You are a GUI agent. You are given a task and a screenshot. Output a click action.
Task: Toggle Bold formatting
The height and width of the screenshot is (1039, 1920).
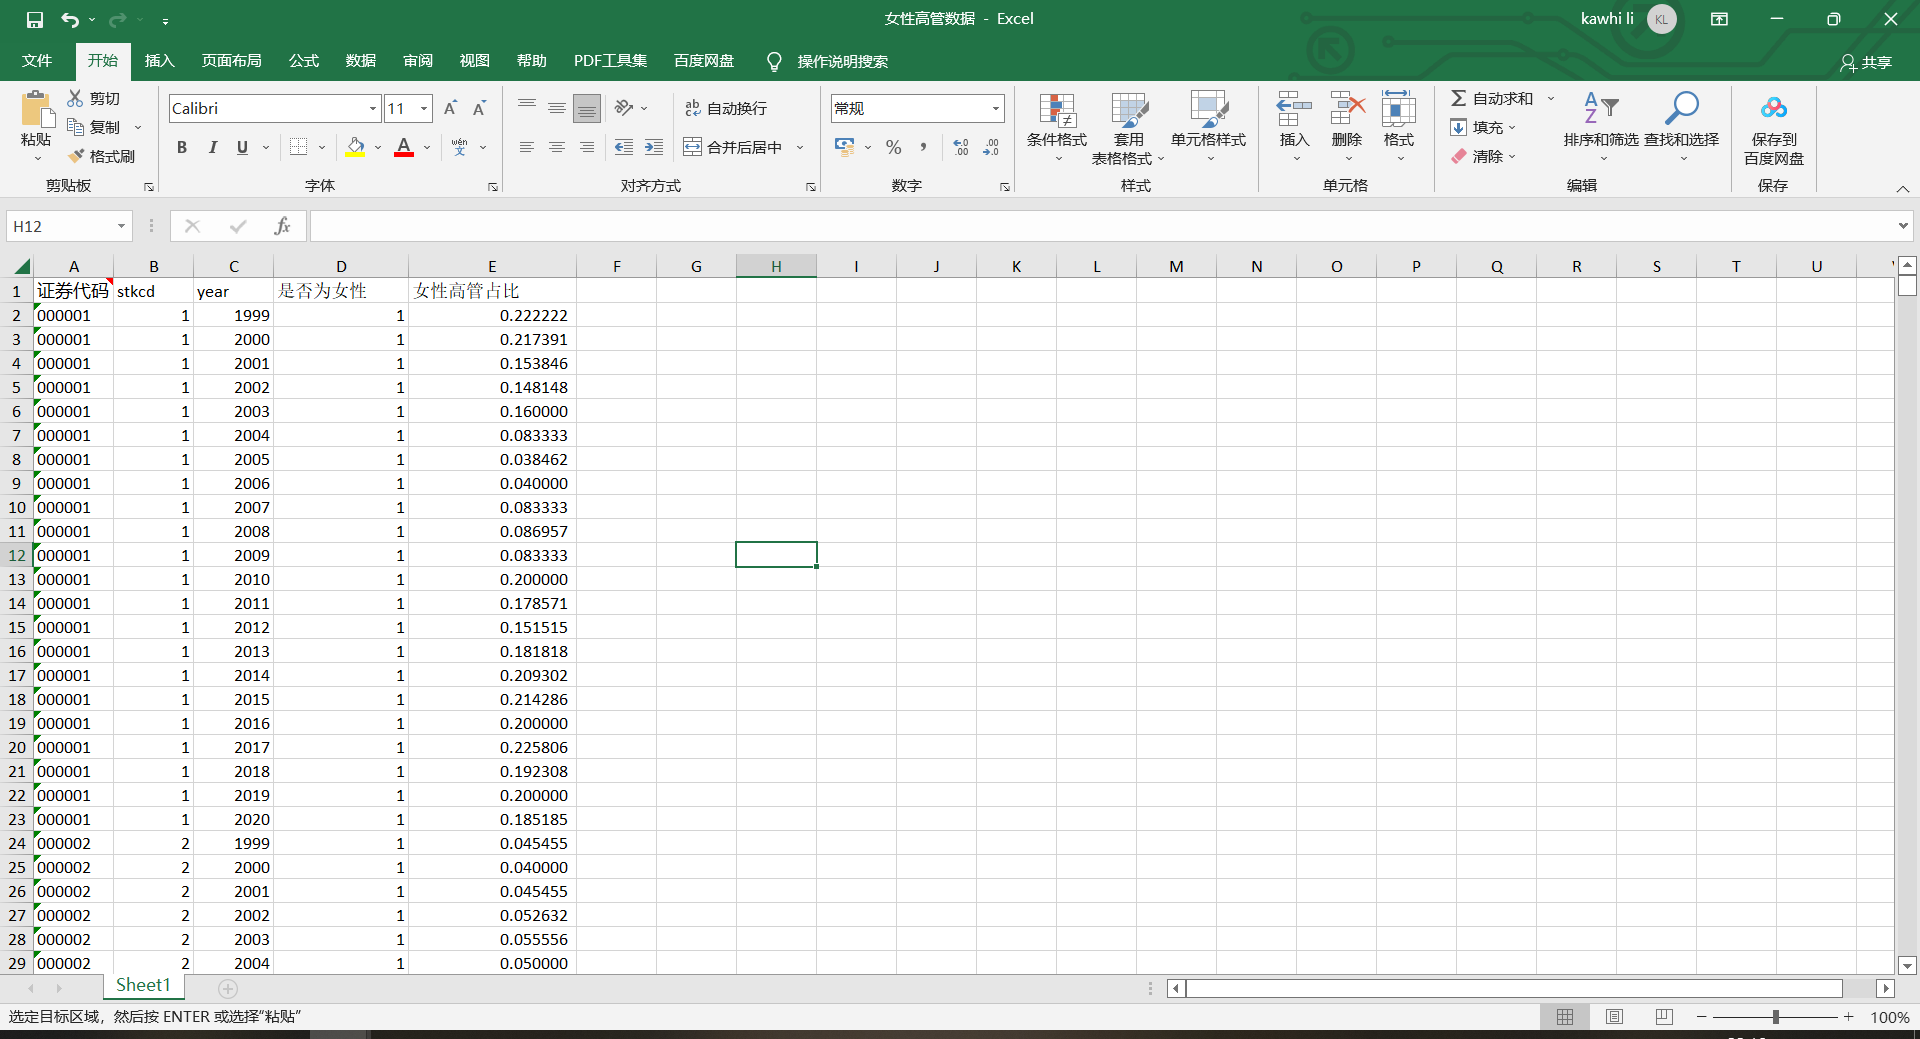[x=182, y=147]
